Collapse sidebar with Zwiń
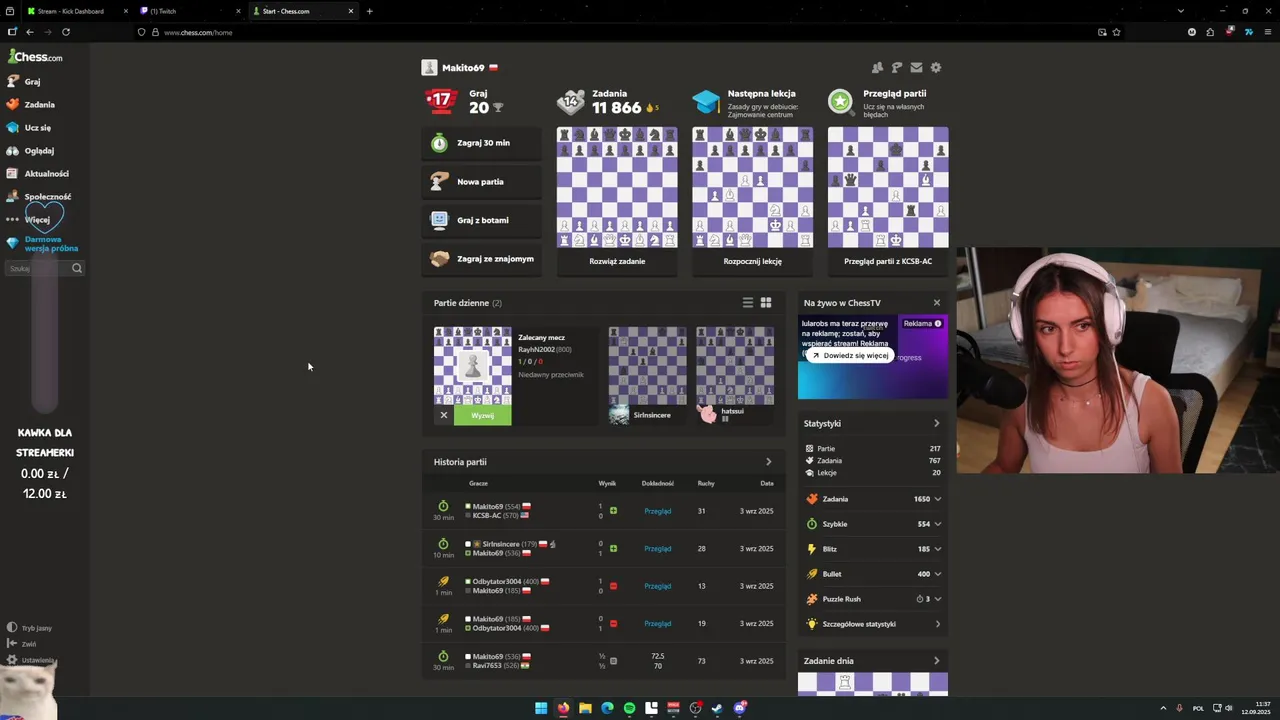This screenshot has width=1280, height=720. [x=22, y=644]
